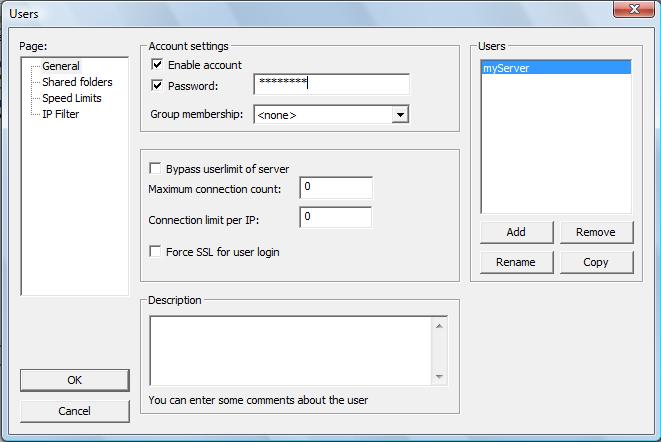Viewport: 661px width, 442px height.
Task: Open the Speed Limits page
Action: 72,98
